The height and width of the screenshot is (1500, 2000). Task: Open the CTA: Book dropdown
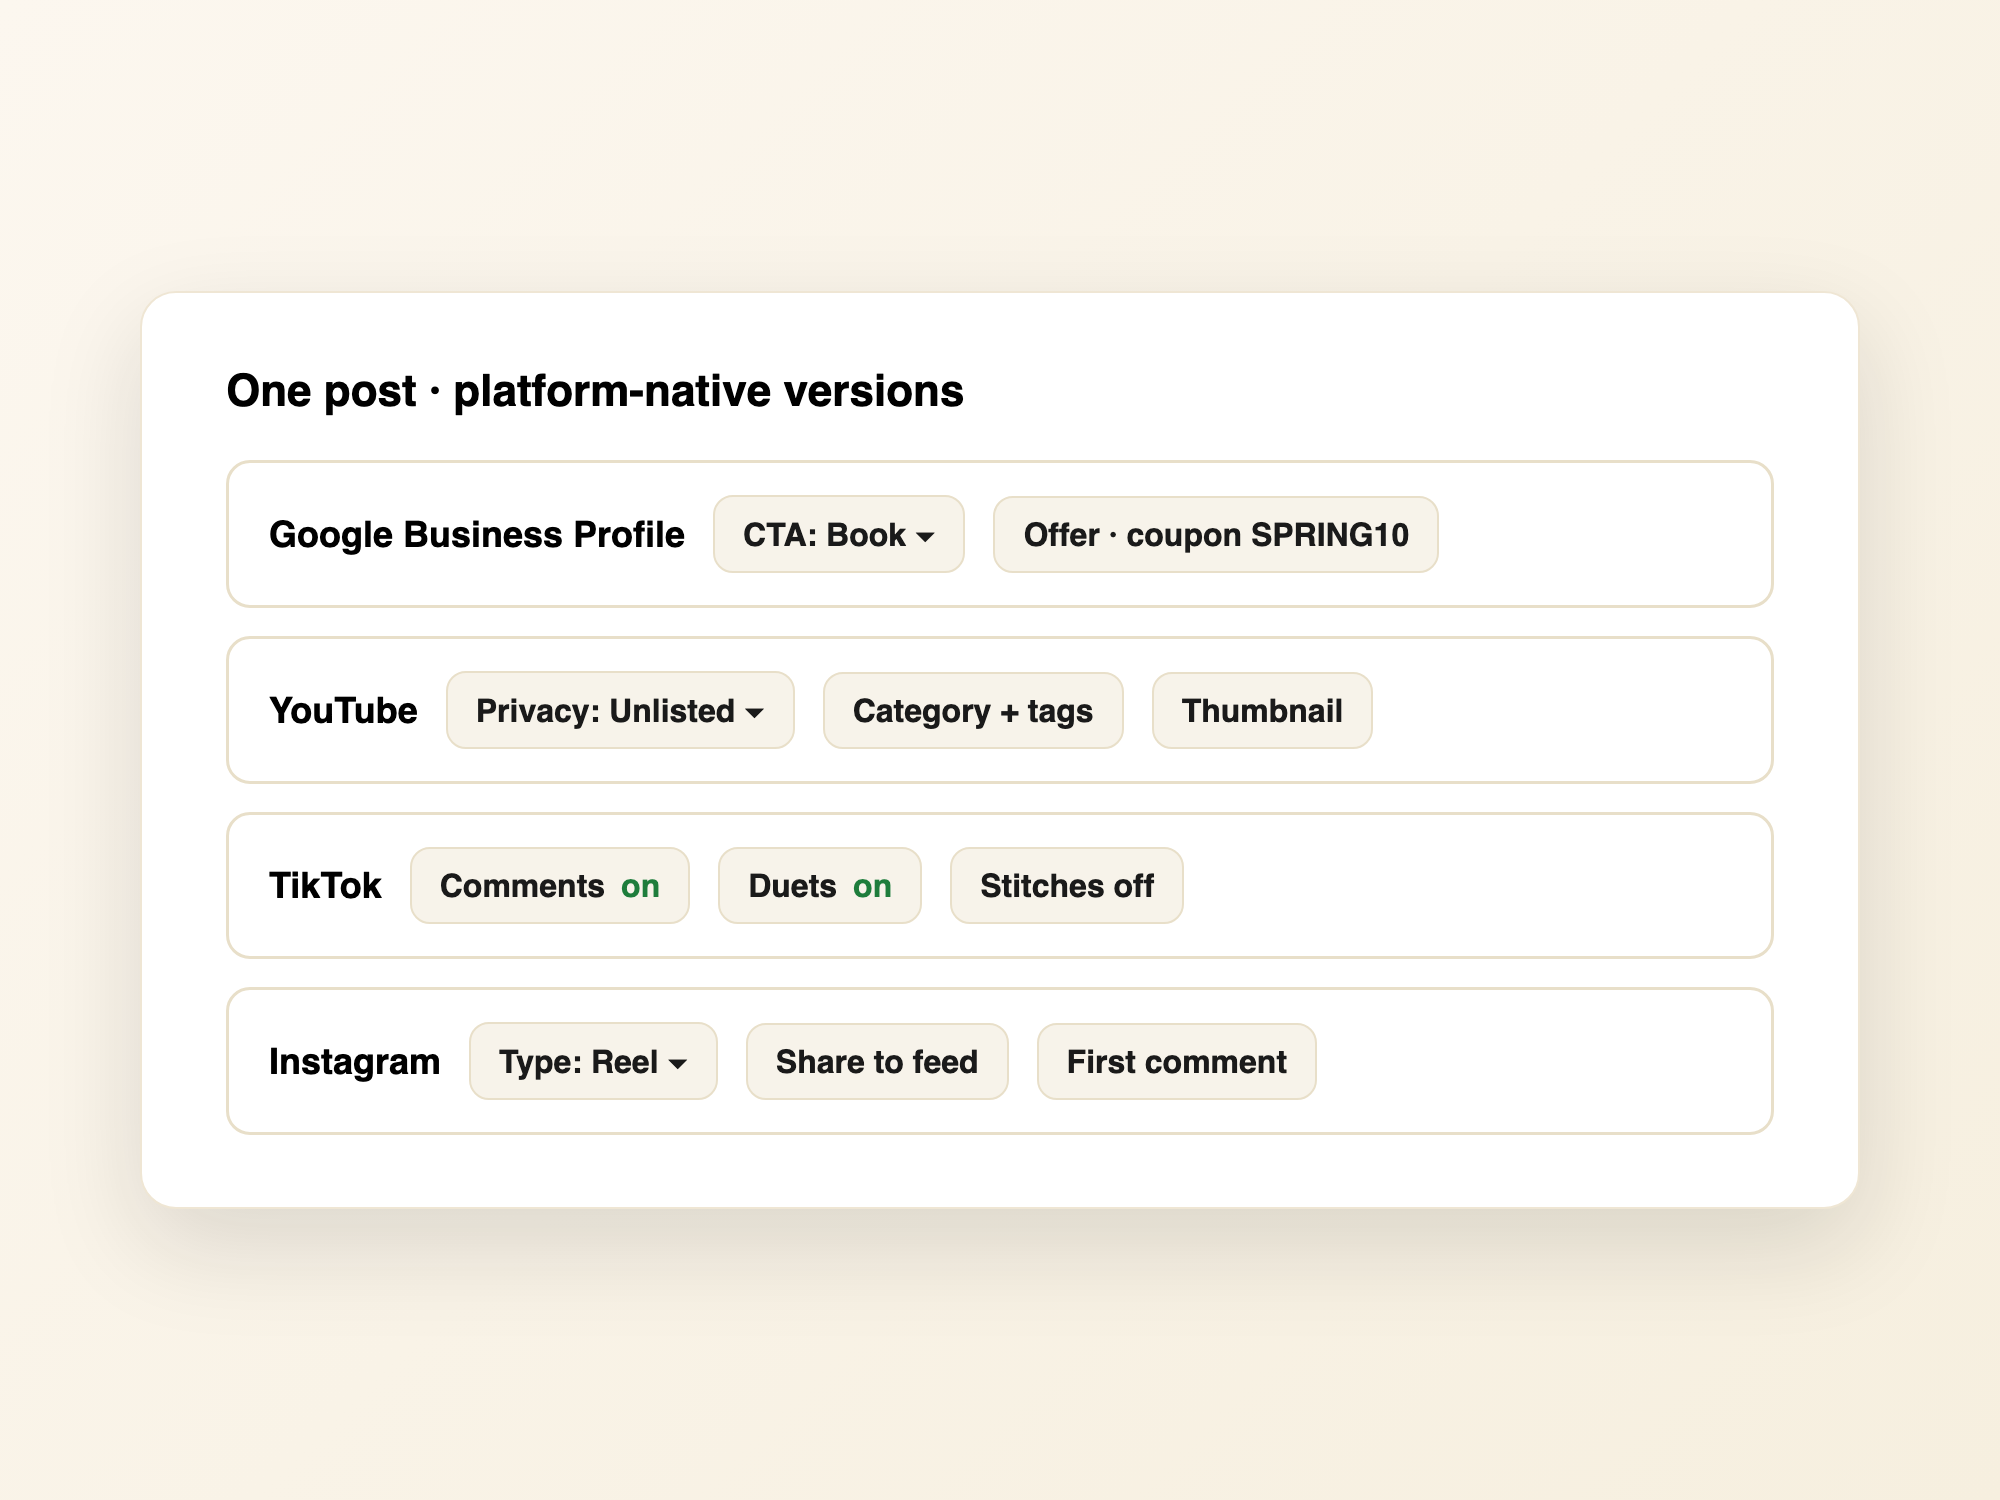pos(838,534)
